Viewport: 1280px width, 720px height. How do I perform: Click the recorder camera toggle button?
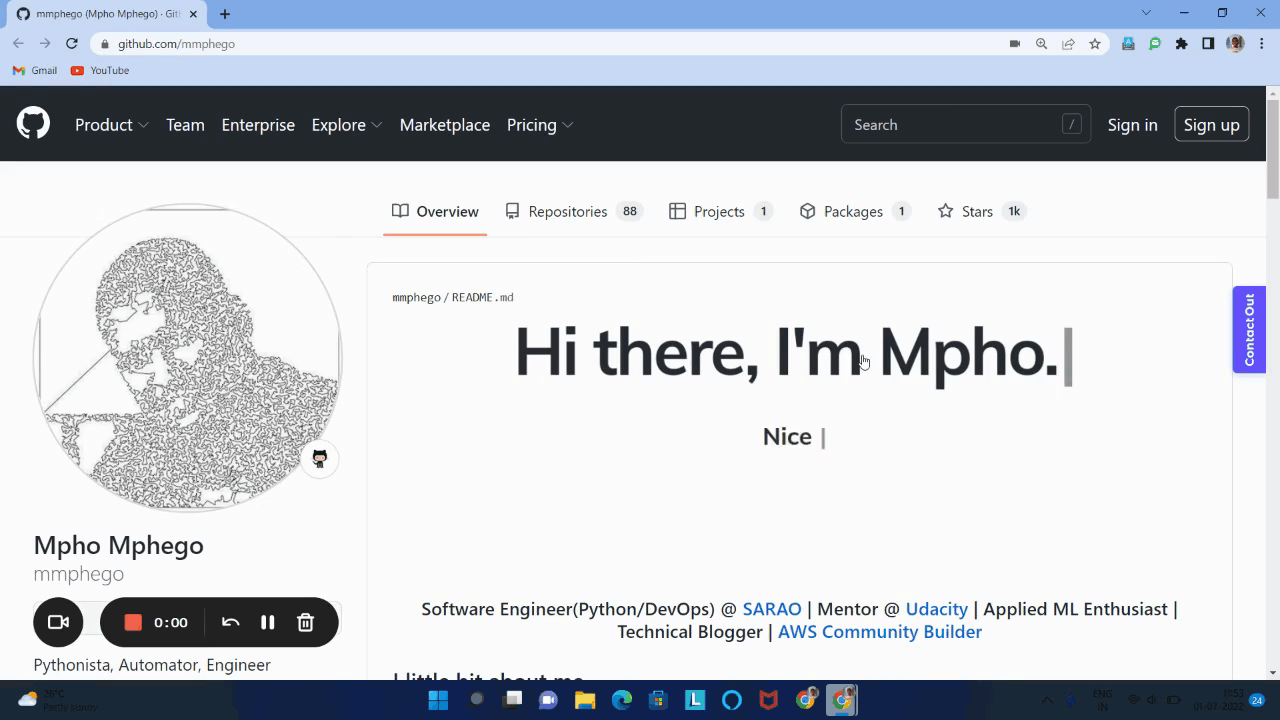coord(58,622)
